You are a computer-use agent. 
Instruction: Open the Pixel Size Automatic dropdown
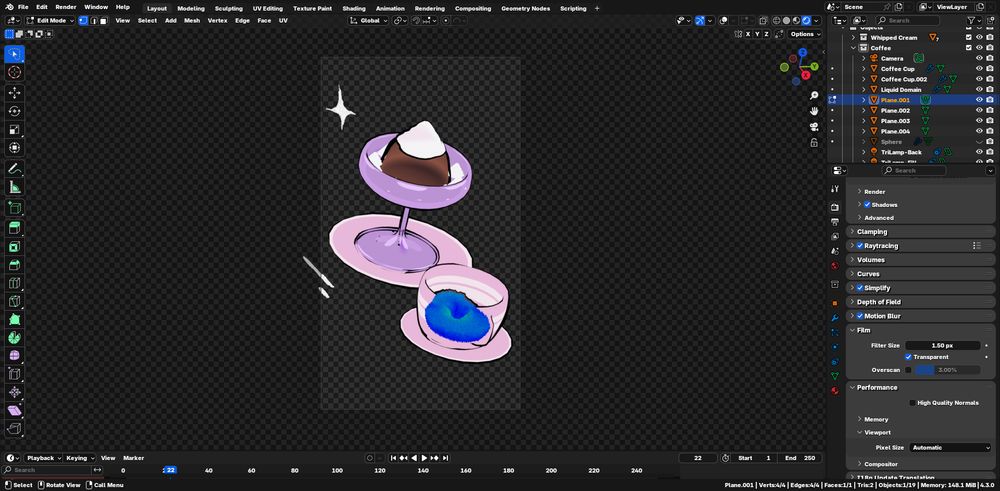tap(949, 448)
